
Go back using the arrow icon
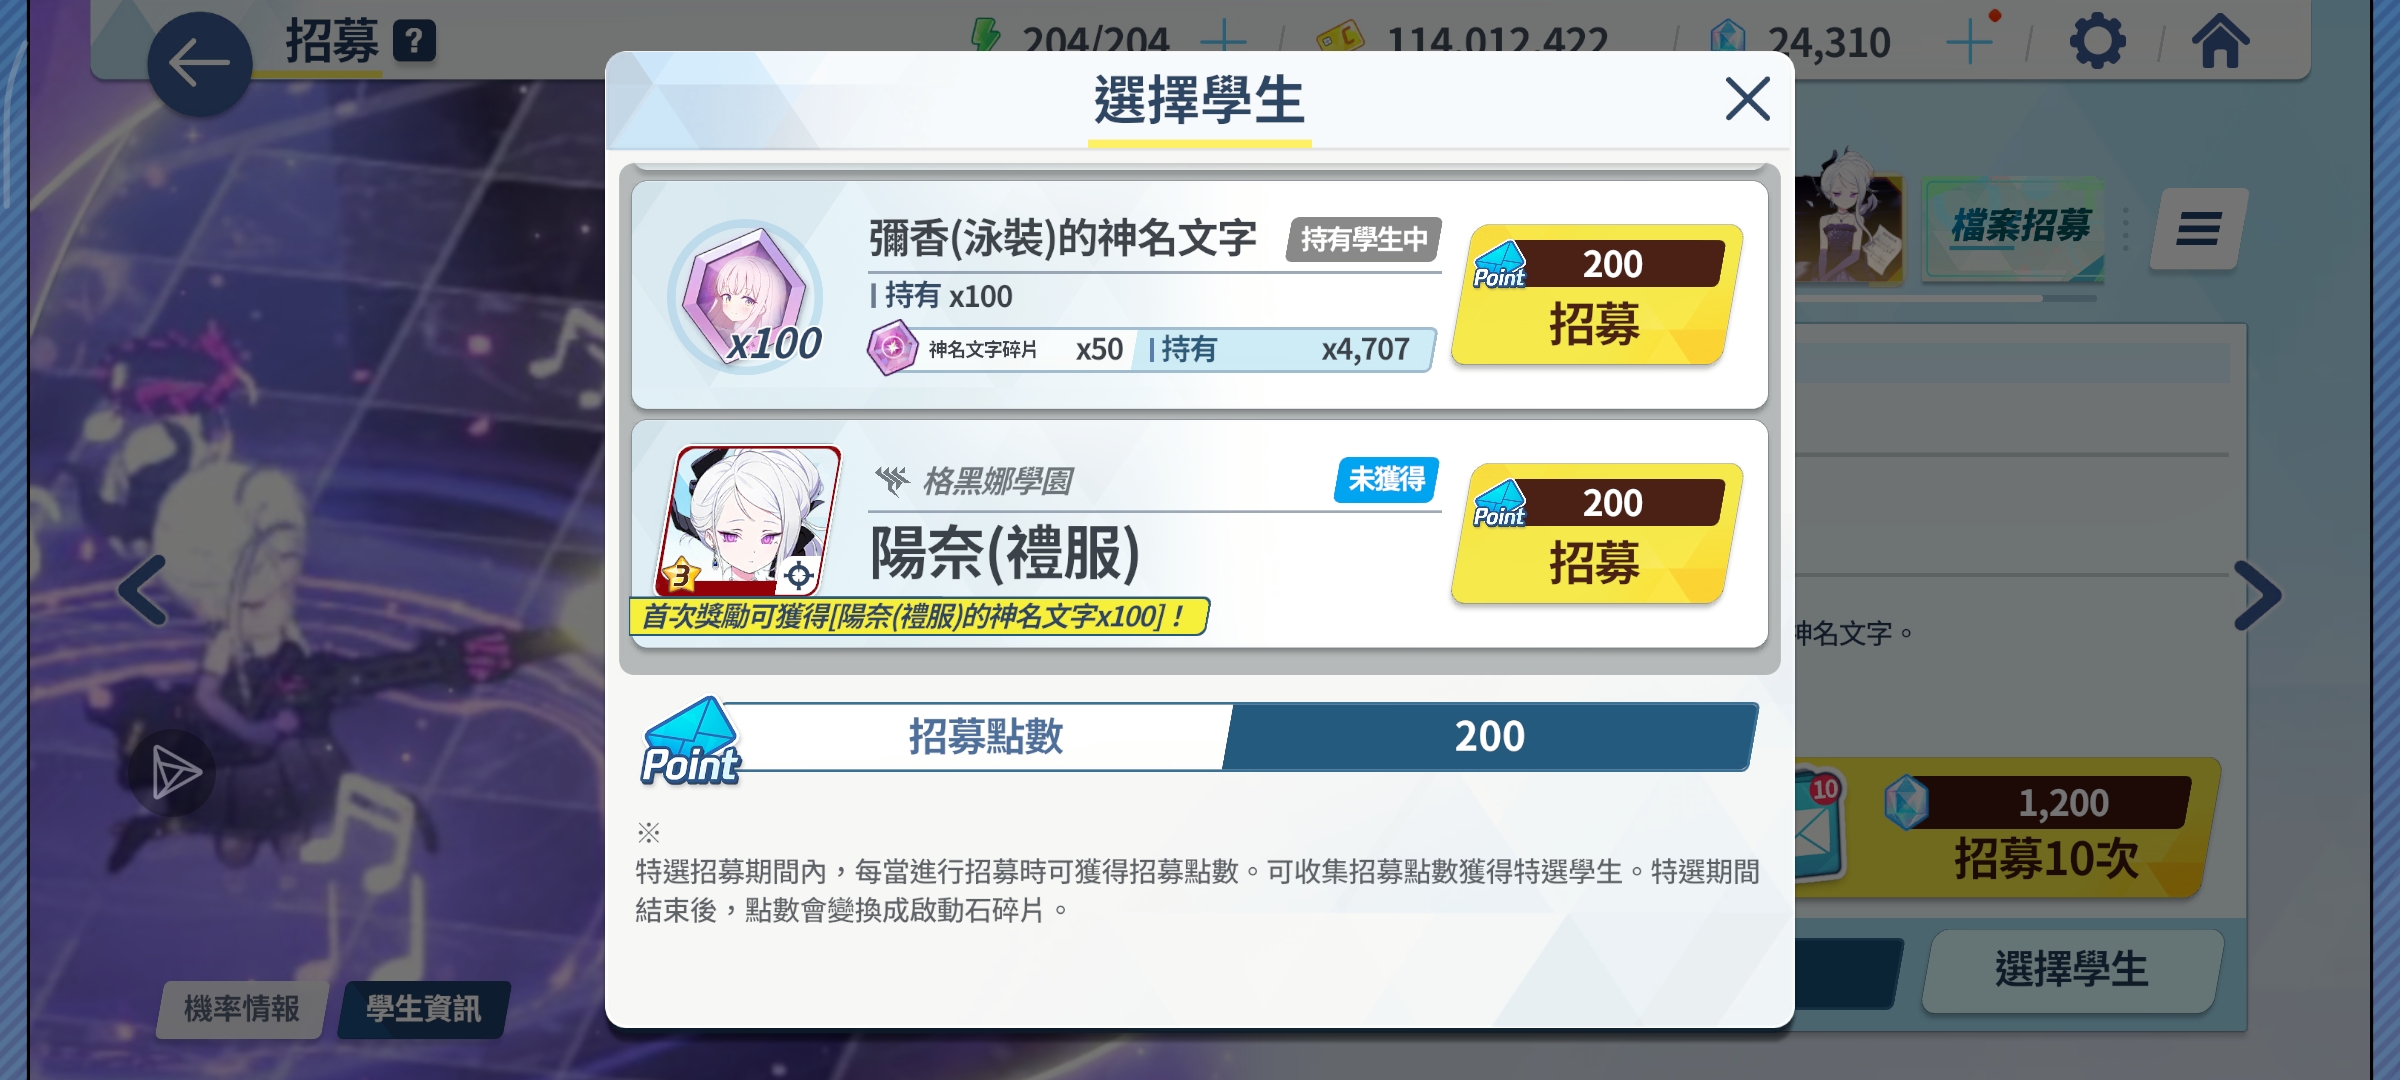click(199, 64)
